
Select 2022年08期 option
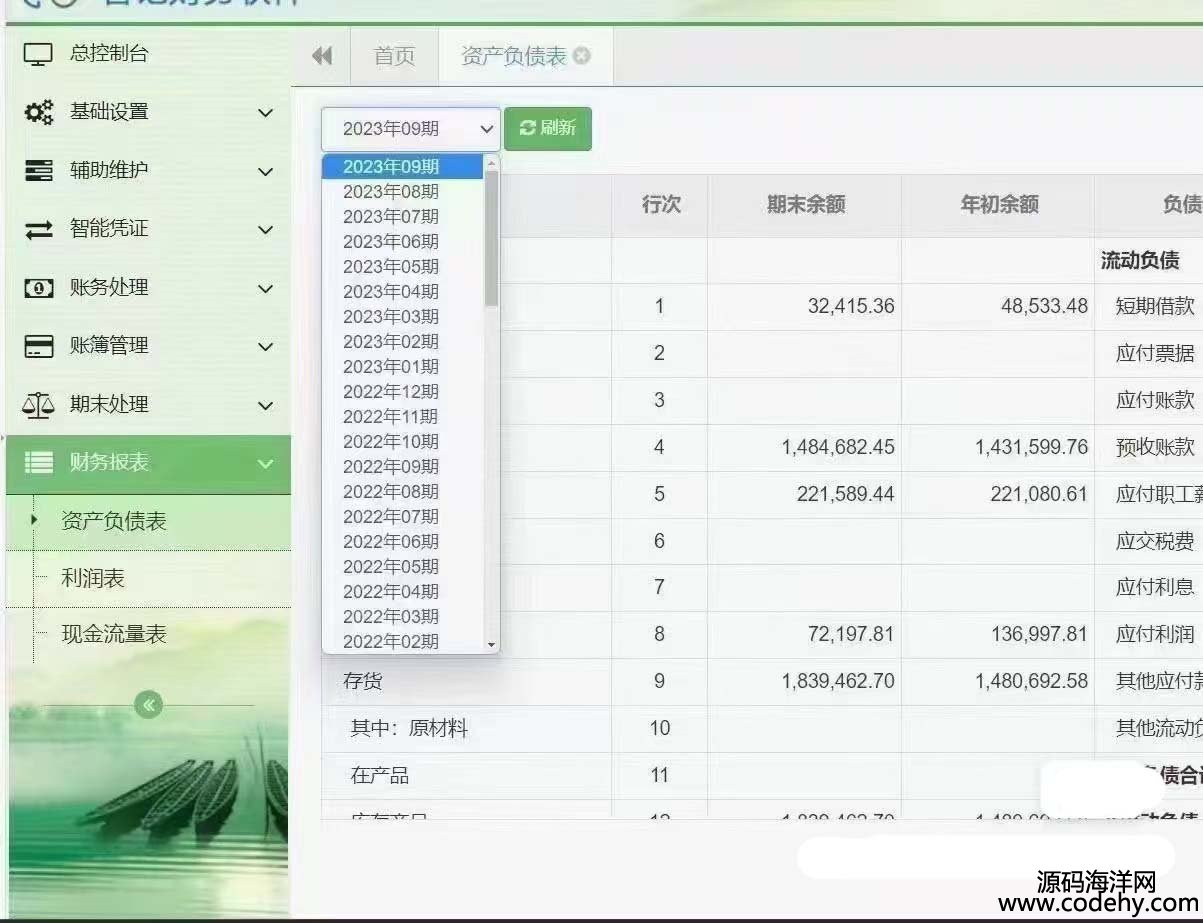(x=403, y=491)
